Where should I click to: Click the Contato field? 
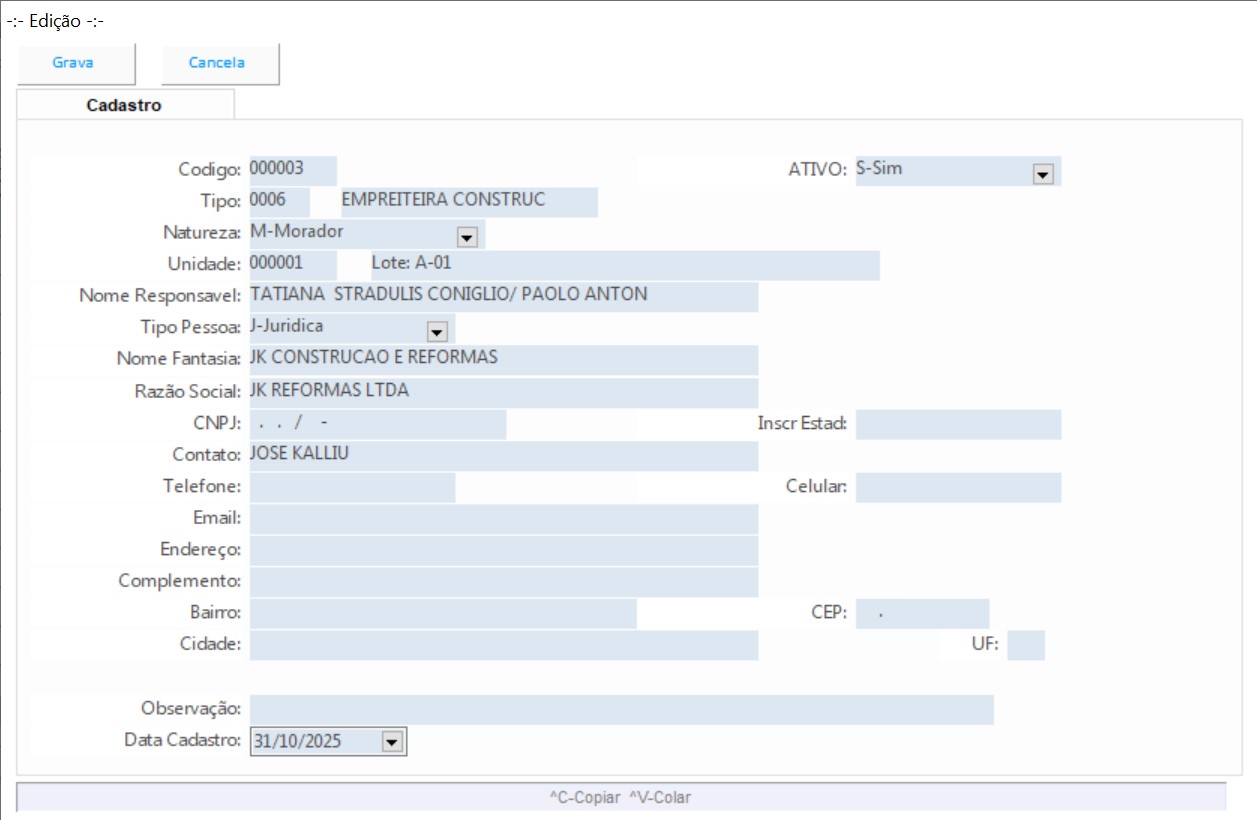point(502,455)
